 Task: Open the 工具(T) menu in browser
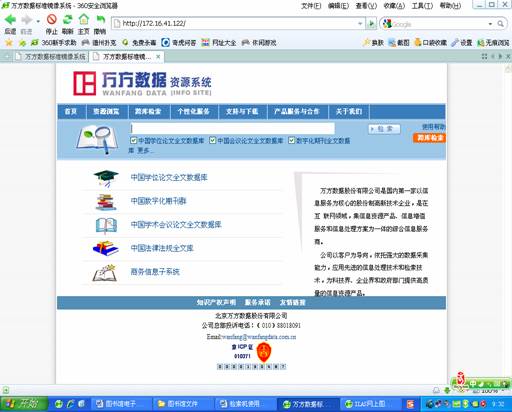click(x=422, y=6)
